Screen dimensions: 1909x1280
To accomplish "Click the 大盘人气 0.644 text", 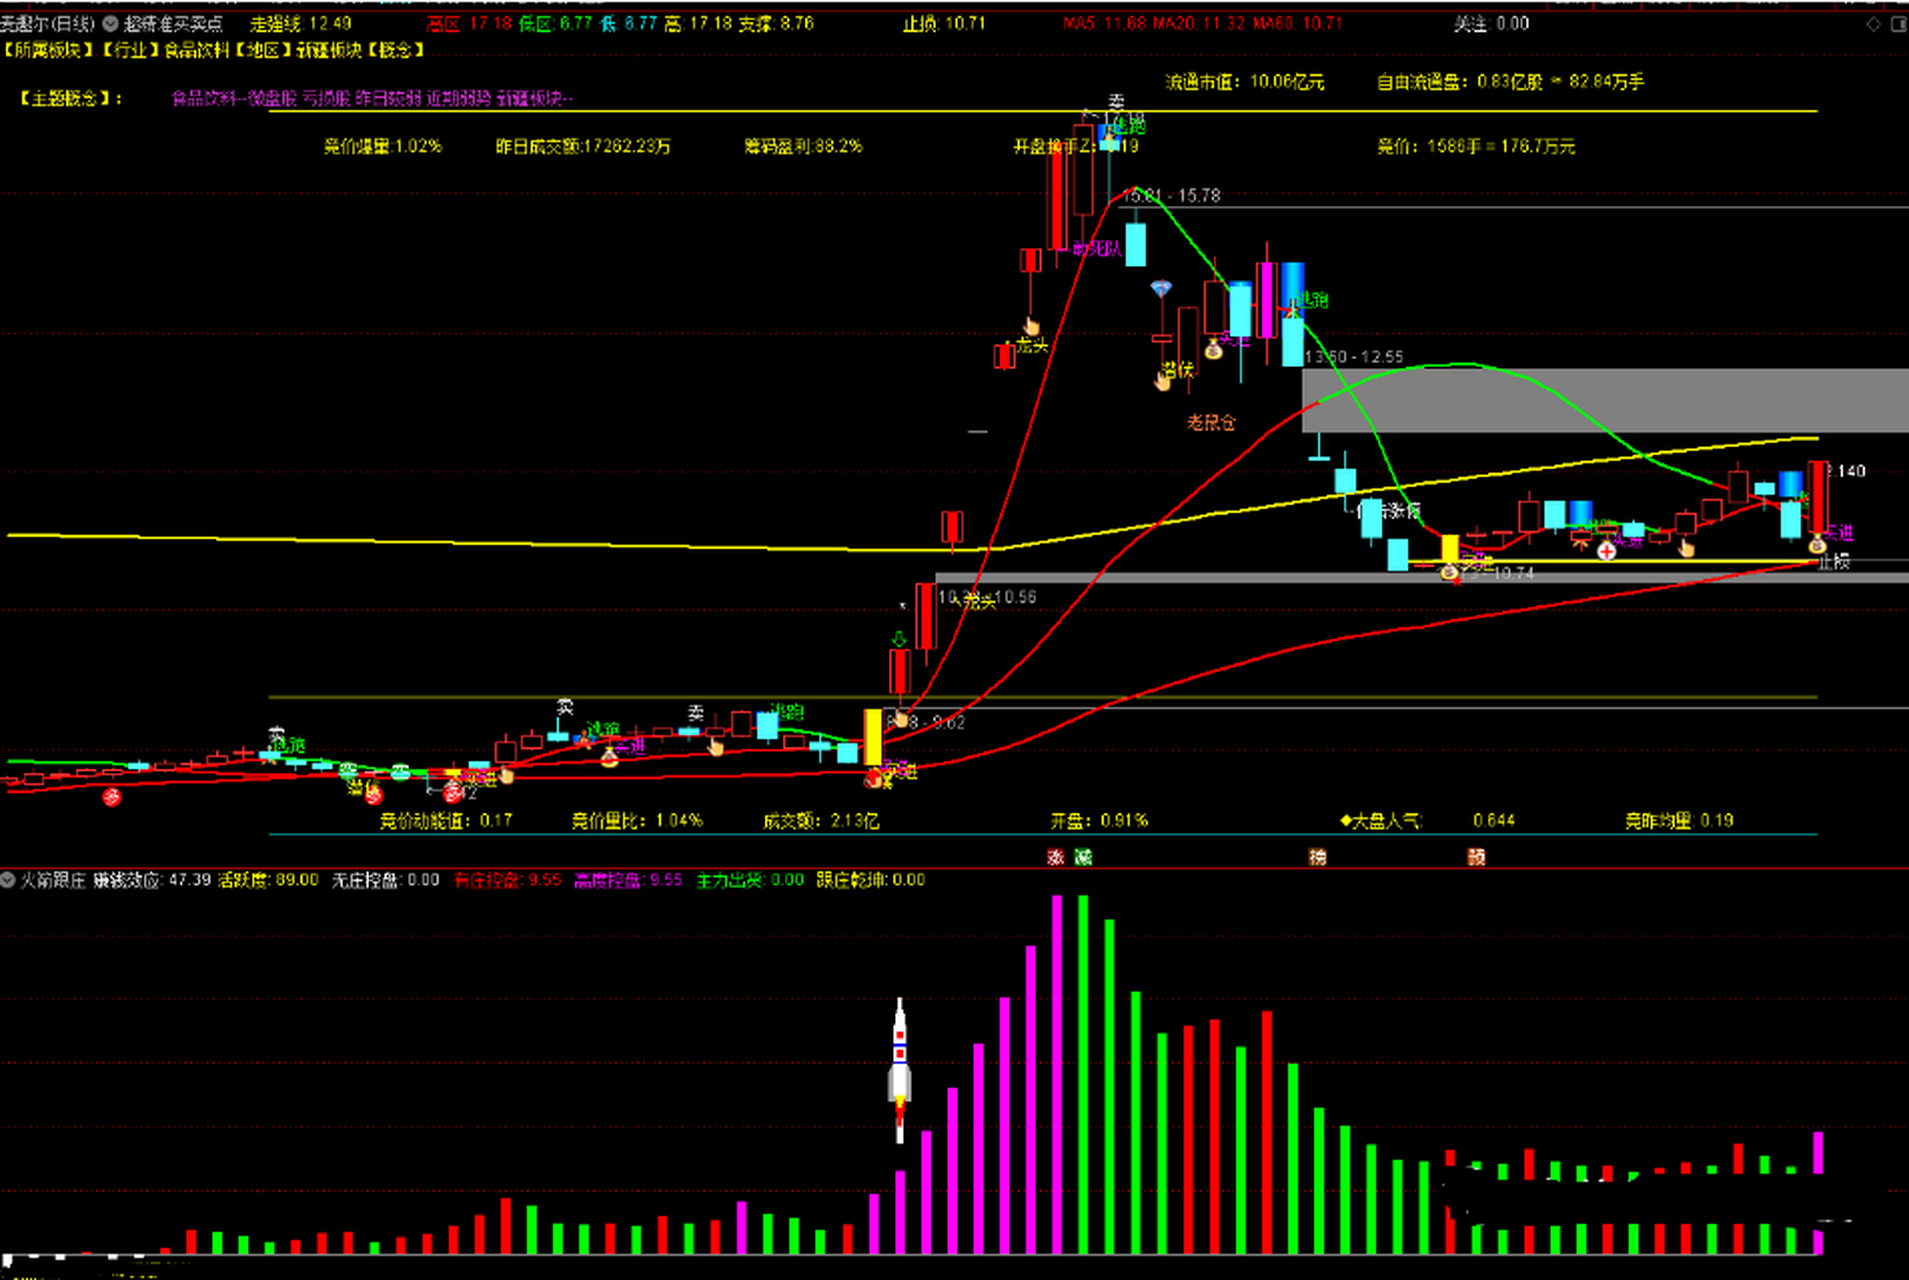I will coord(1428,821).
